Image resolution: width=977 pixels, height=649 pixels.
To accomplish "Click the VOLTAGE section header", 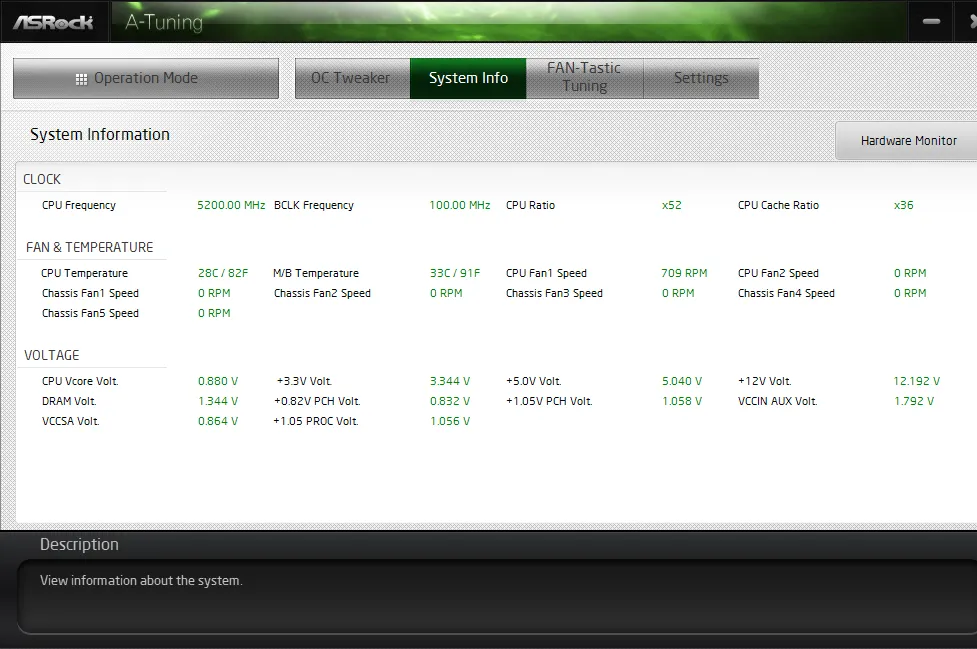I will click(x=52, y=355).
